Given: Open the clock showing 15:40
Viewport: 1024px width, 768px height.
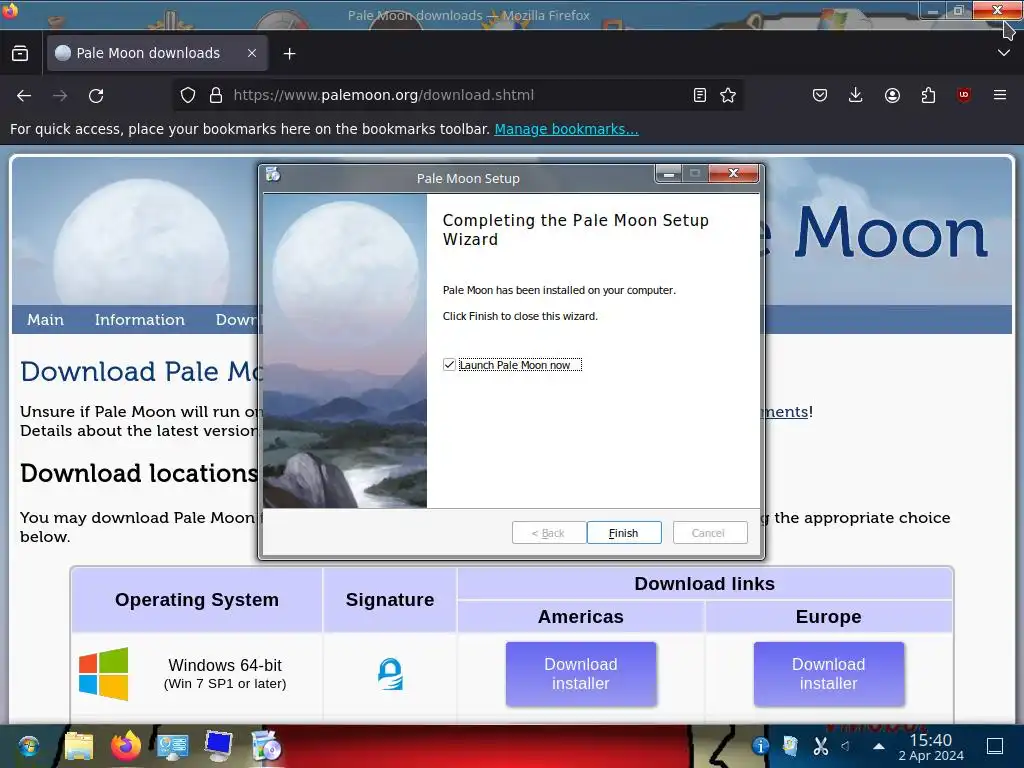Looking at the screenshot, I should pos(931,747).
